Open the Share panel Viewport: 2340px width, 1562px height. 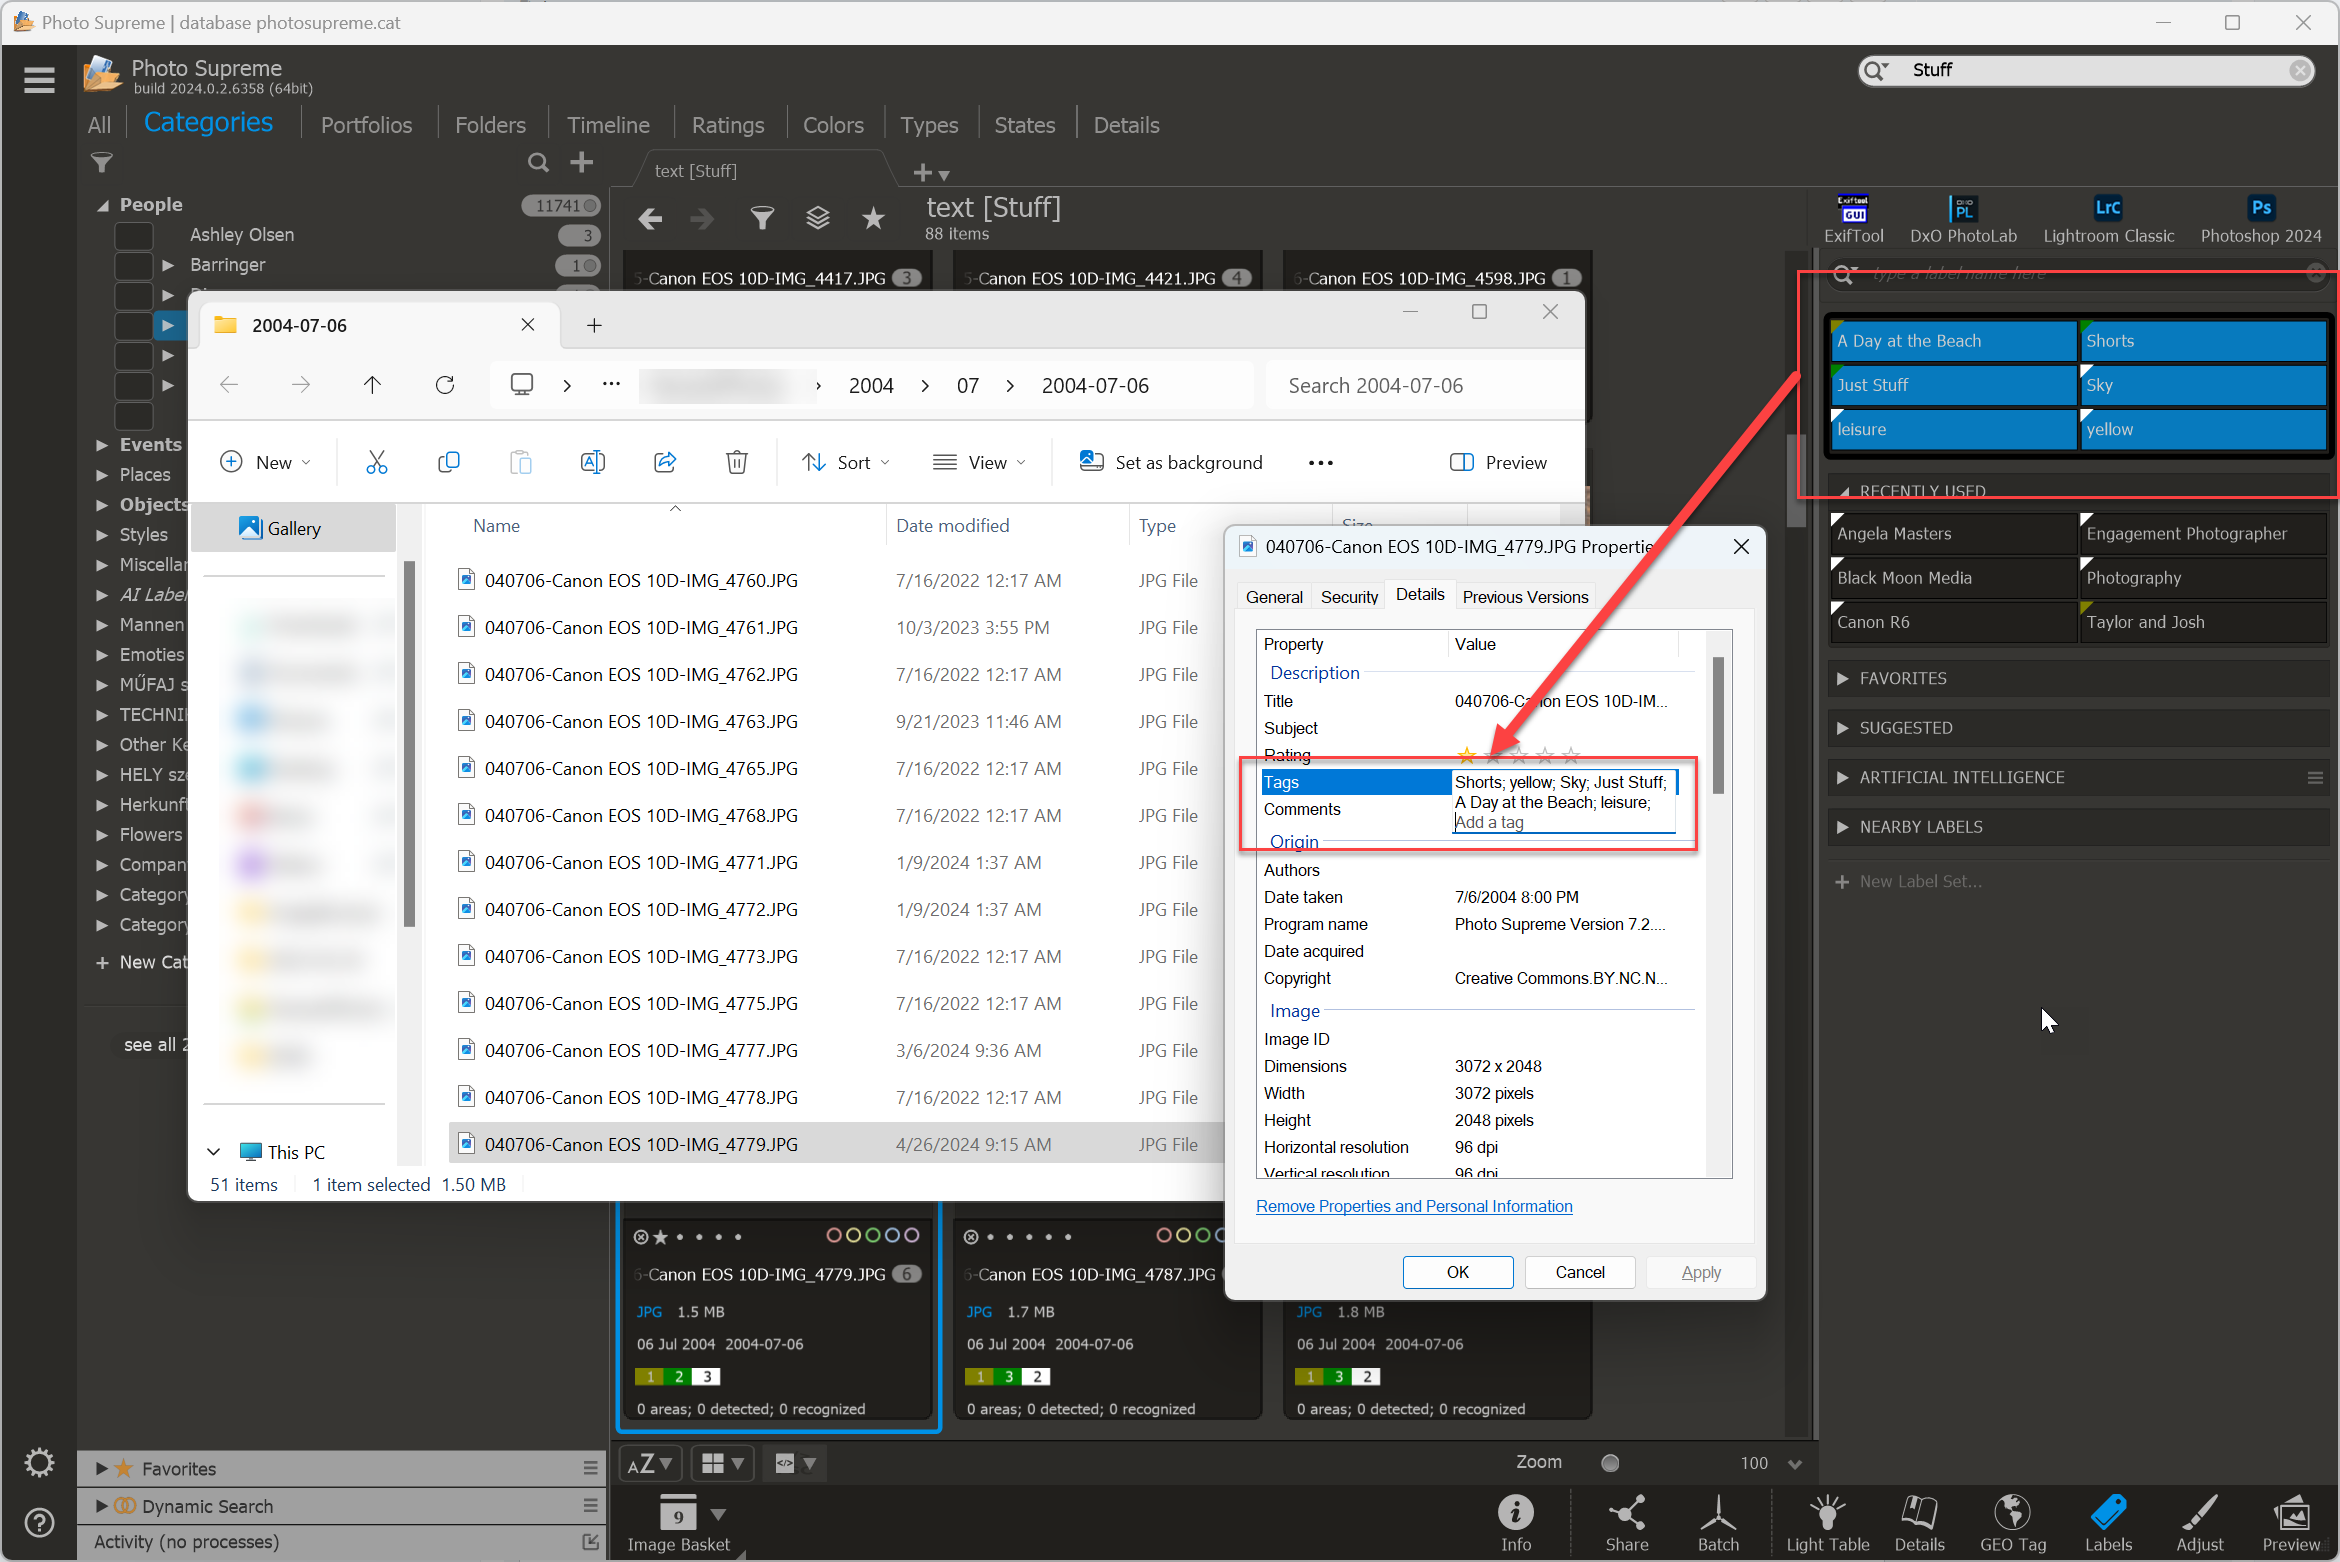[x=1627, y=1523]
